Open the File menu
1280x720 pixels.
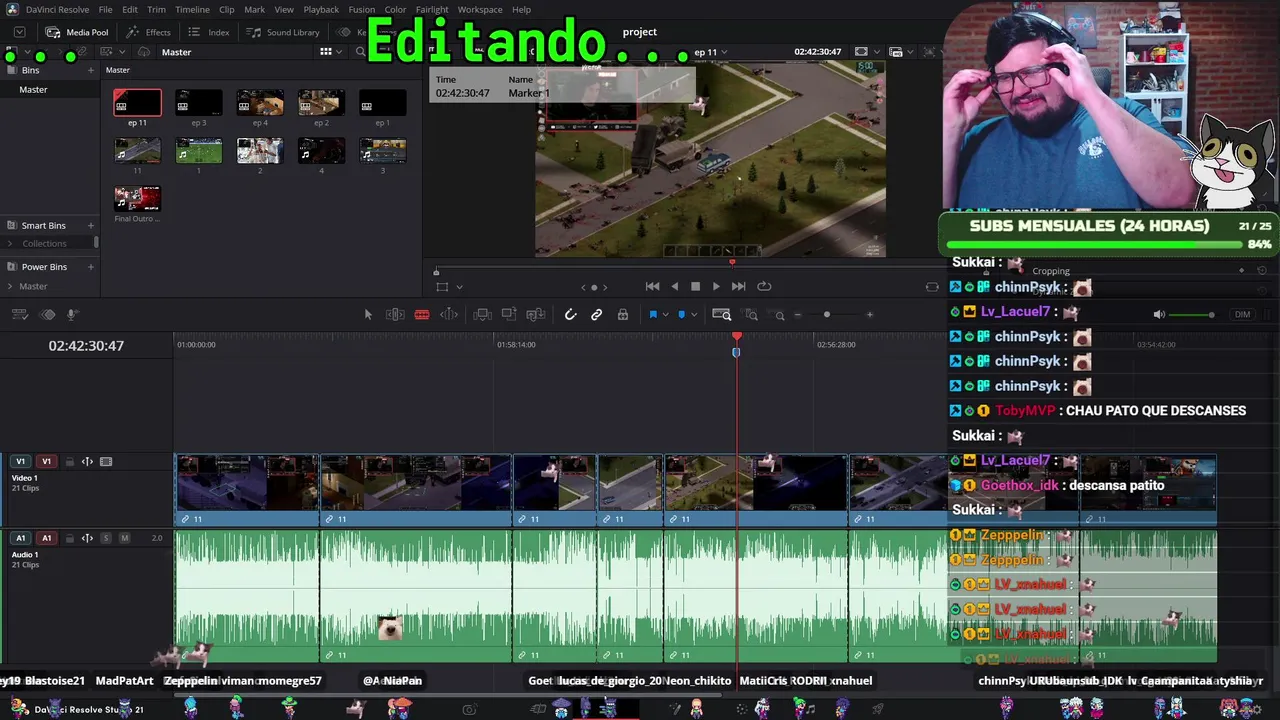pyautogui.click(x=105, y=10)
